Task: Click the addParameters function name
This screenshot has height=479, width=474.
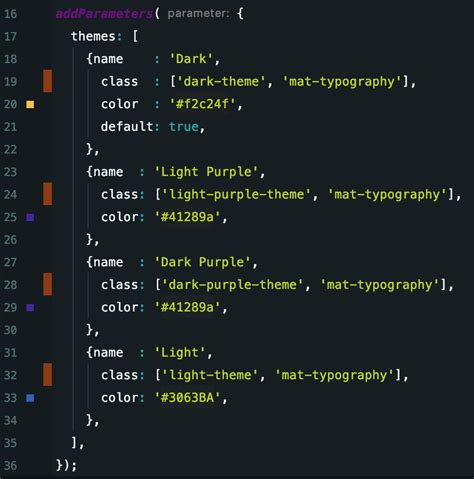Action: 104,14
